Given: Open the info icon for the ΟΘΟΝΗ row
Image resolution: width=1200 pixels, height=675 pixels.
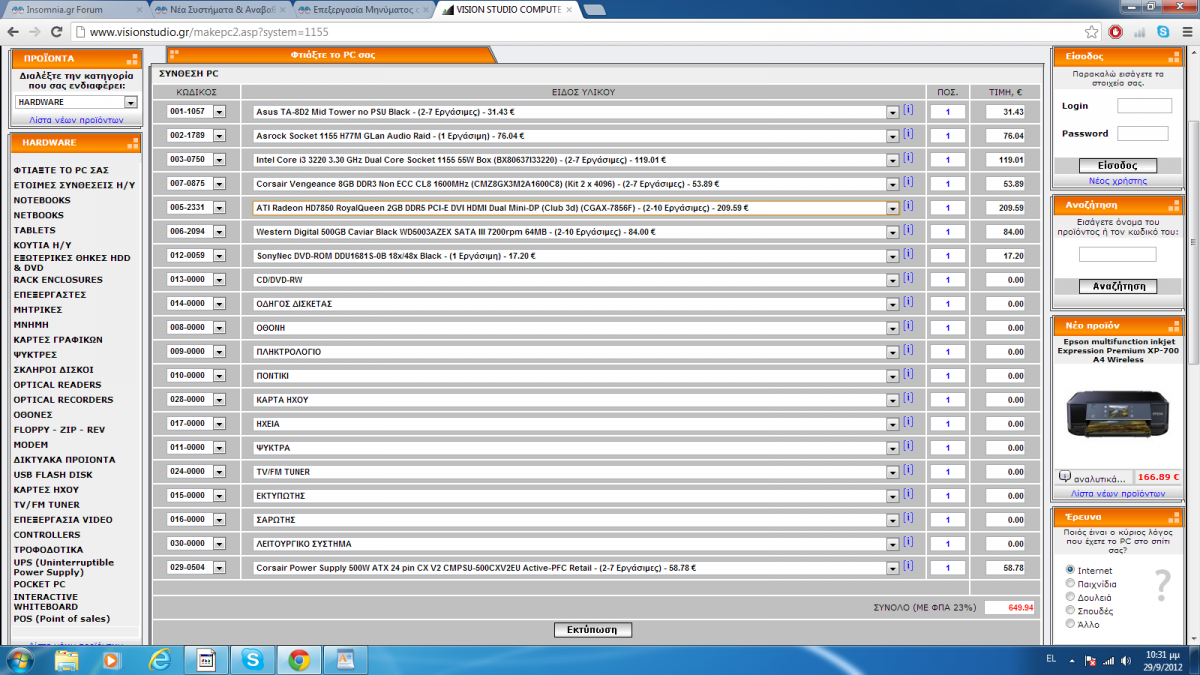Looking at the screenshot, I should (908, 326).
